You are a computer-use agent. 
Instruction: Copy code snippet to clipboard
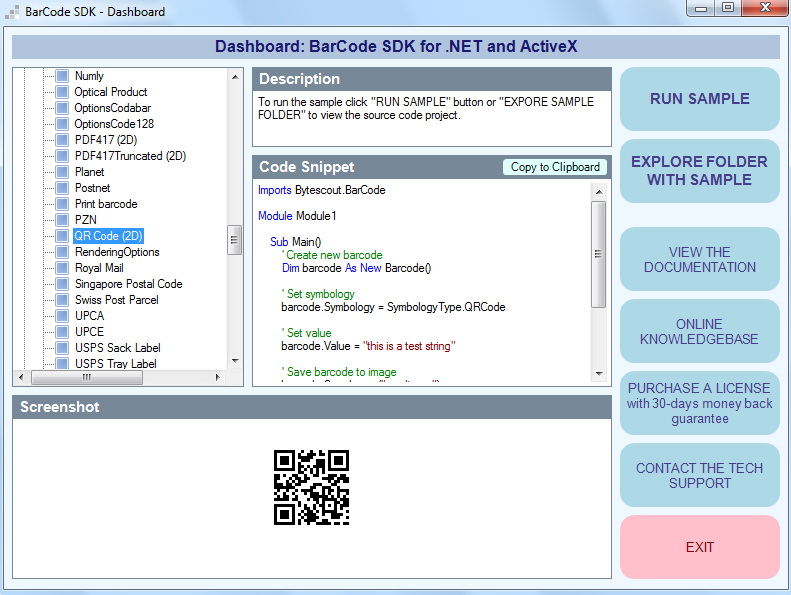[555, 167]
